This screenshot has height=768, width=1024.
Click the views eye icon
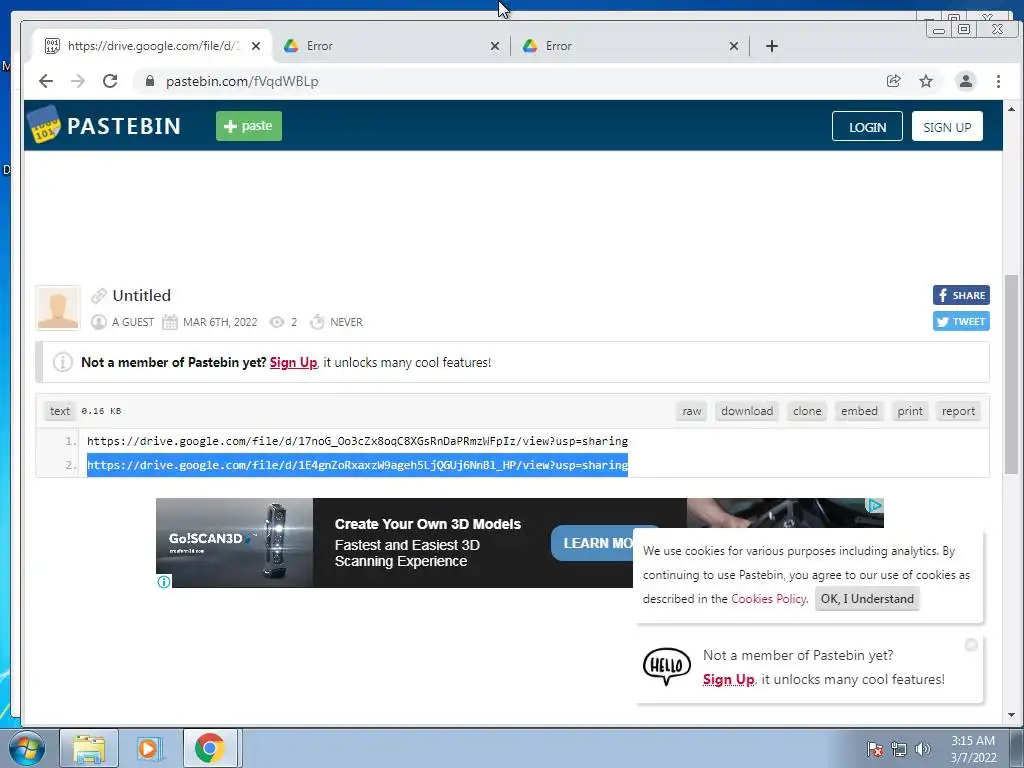pos(277,322)
